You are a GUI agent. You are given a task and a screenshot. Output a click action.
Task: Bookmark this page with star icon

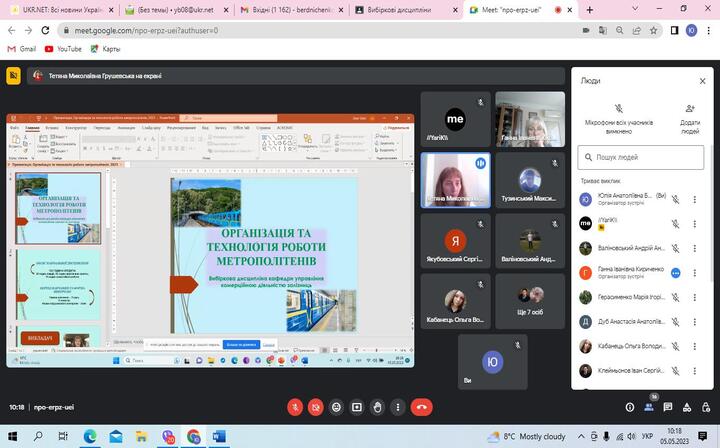[653, 30]
